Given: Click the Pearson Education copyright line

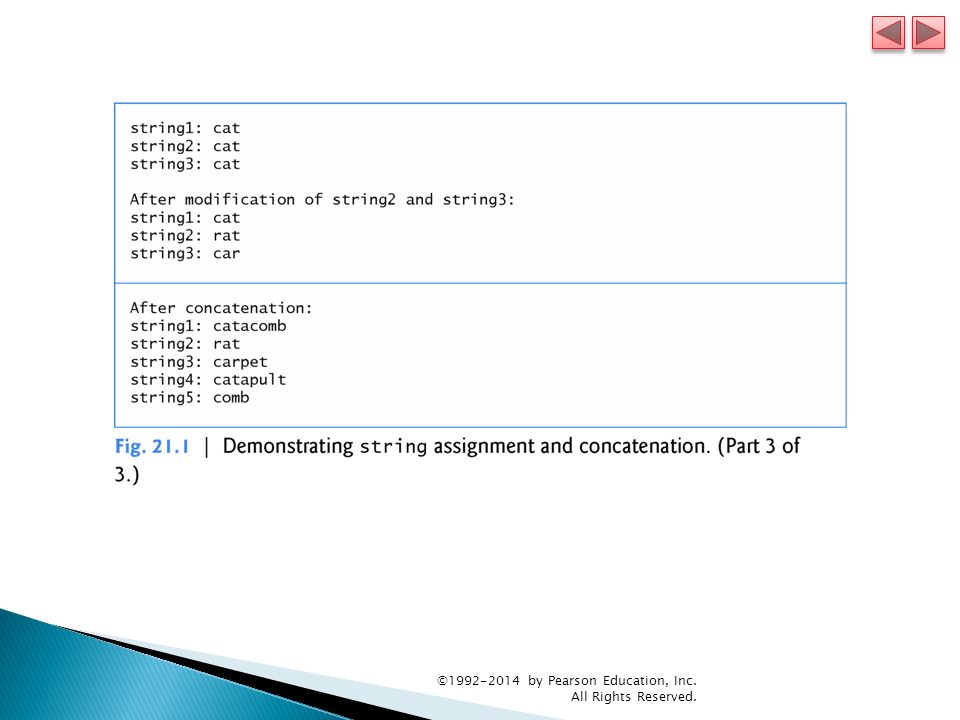Looking at the screenshot, I should 567,680.
